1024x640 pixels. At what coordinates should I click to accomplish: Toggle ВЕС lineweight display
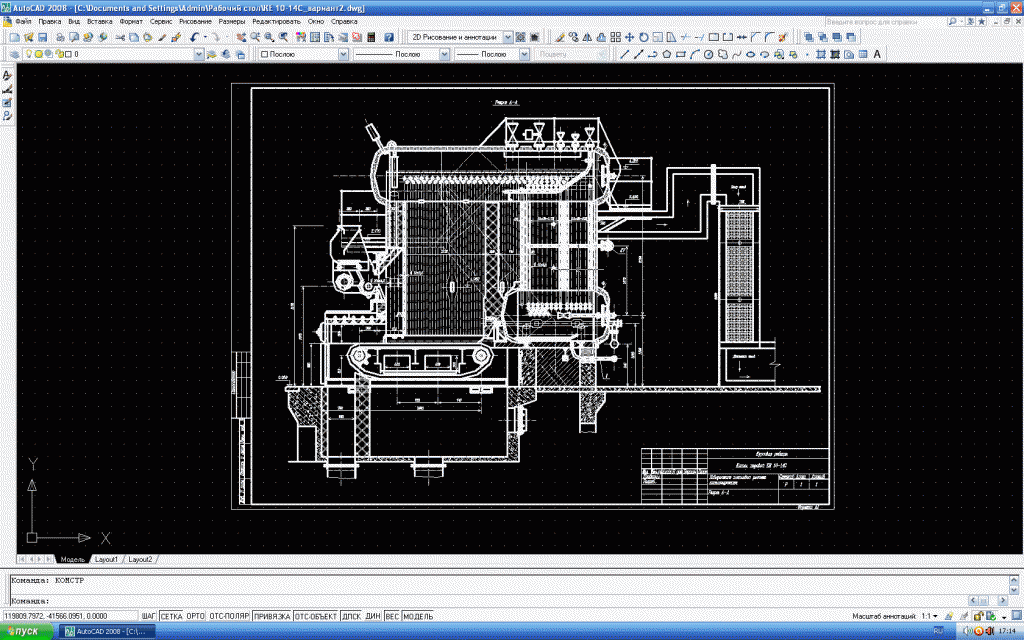(392, 616)
